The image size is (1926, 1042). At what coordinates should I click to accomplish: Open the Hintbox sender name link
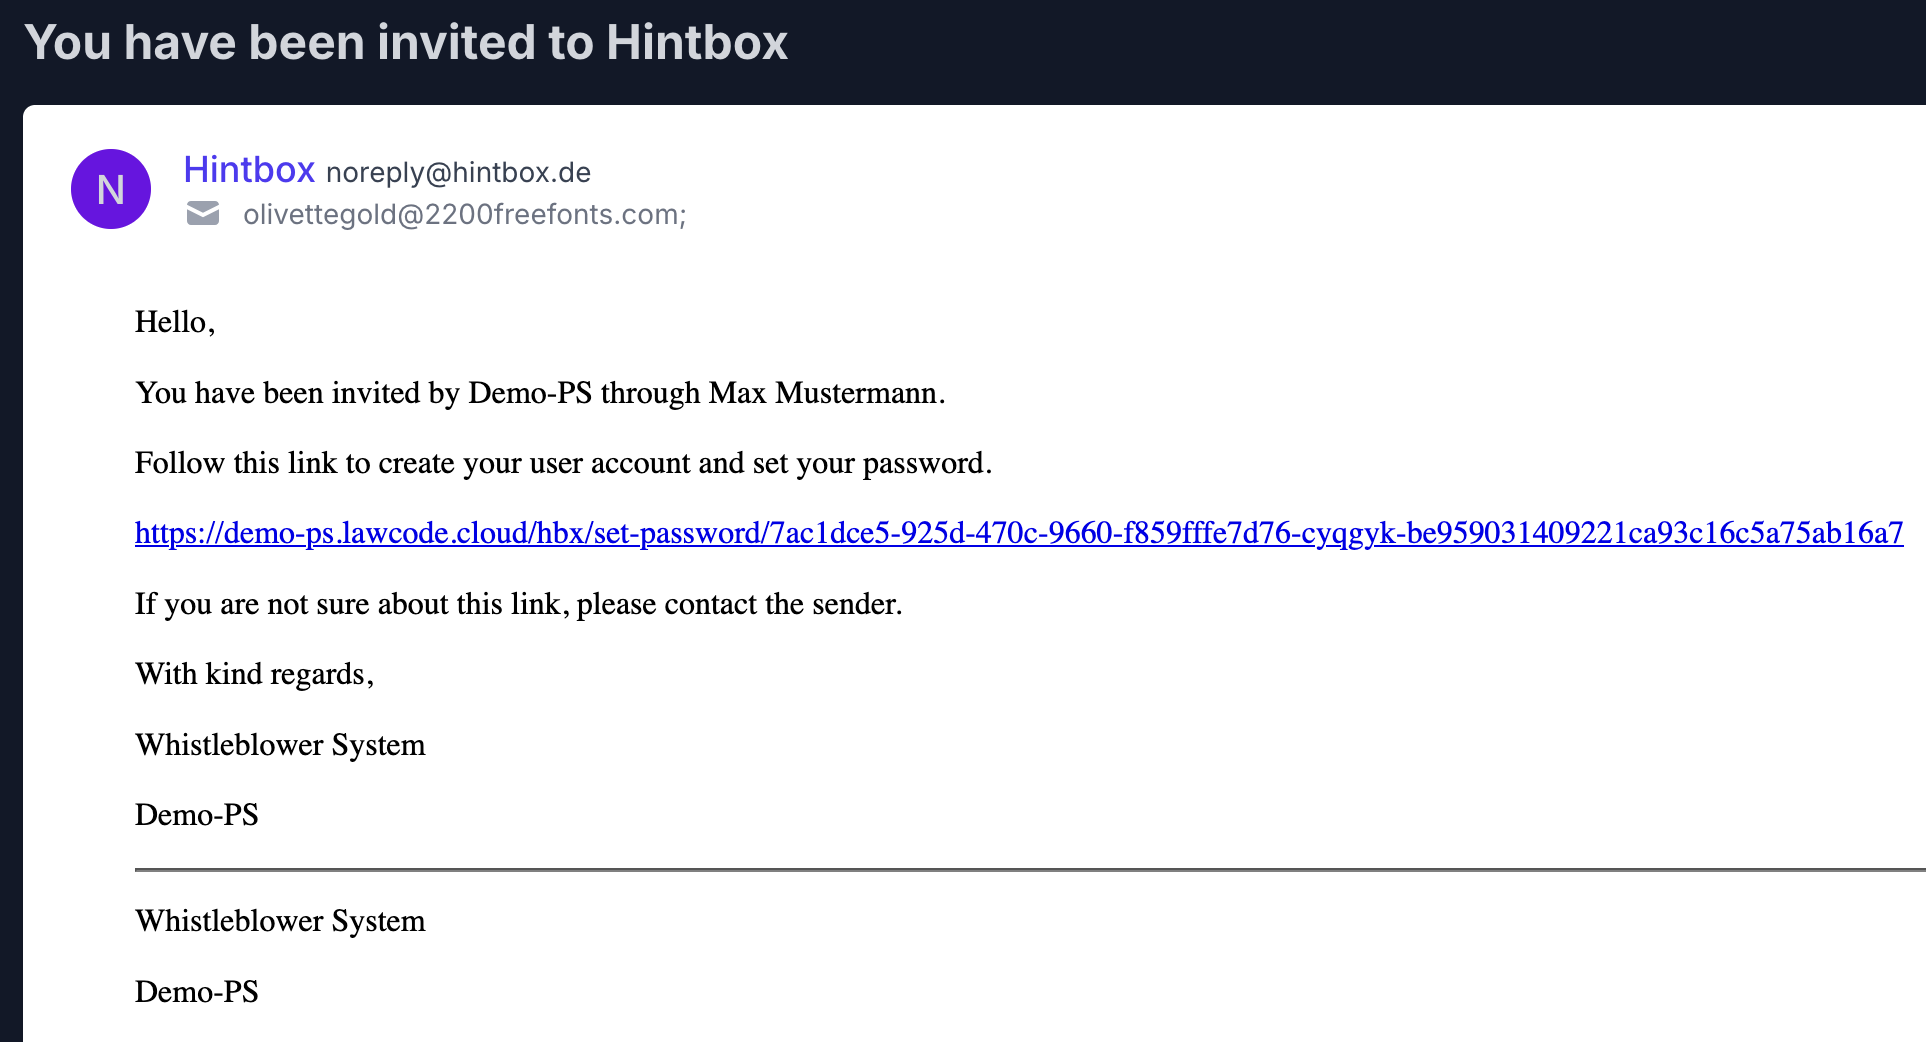(249, 170)
